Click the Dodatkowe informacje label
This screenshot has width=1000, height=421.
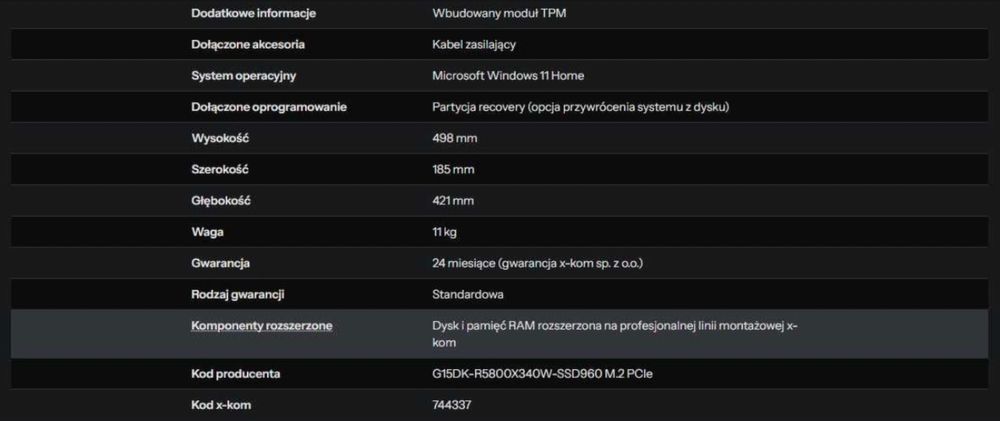click(254, 13)
